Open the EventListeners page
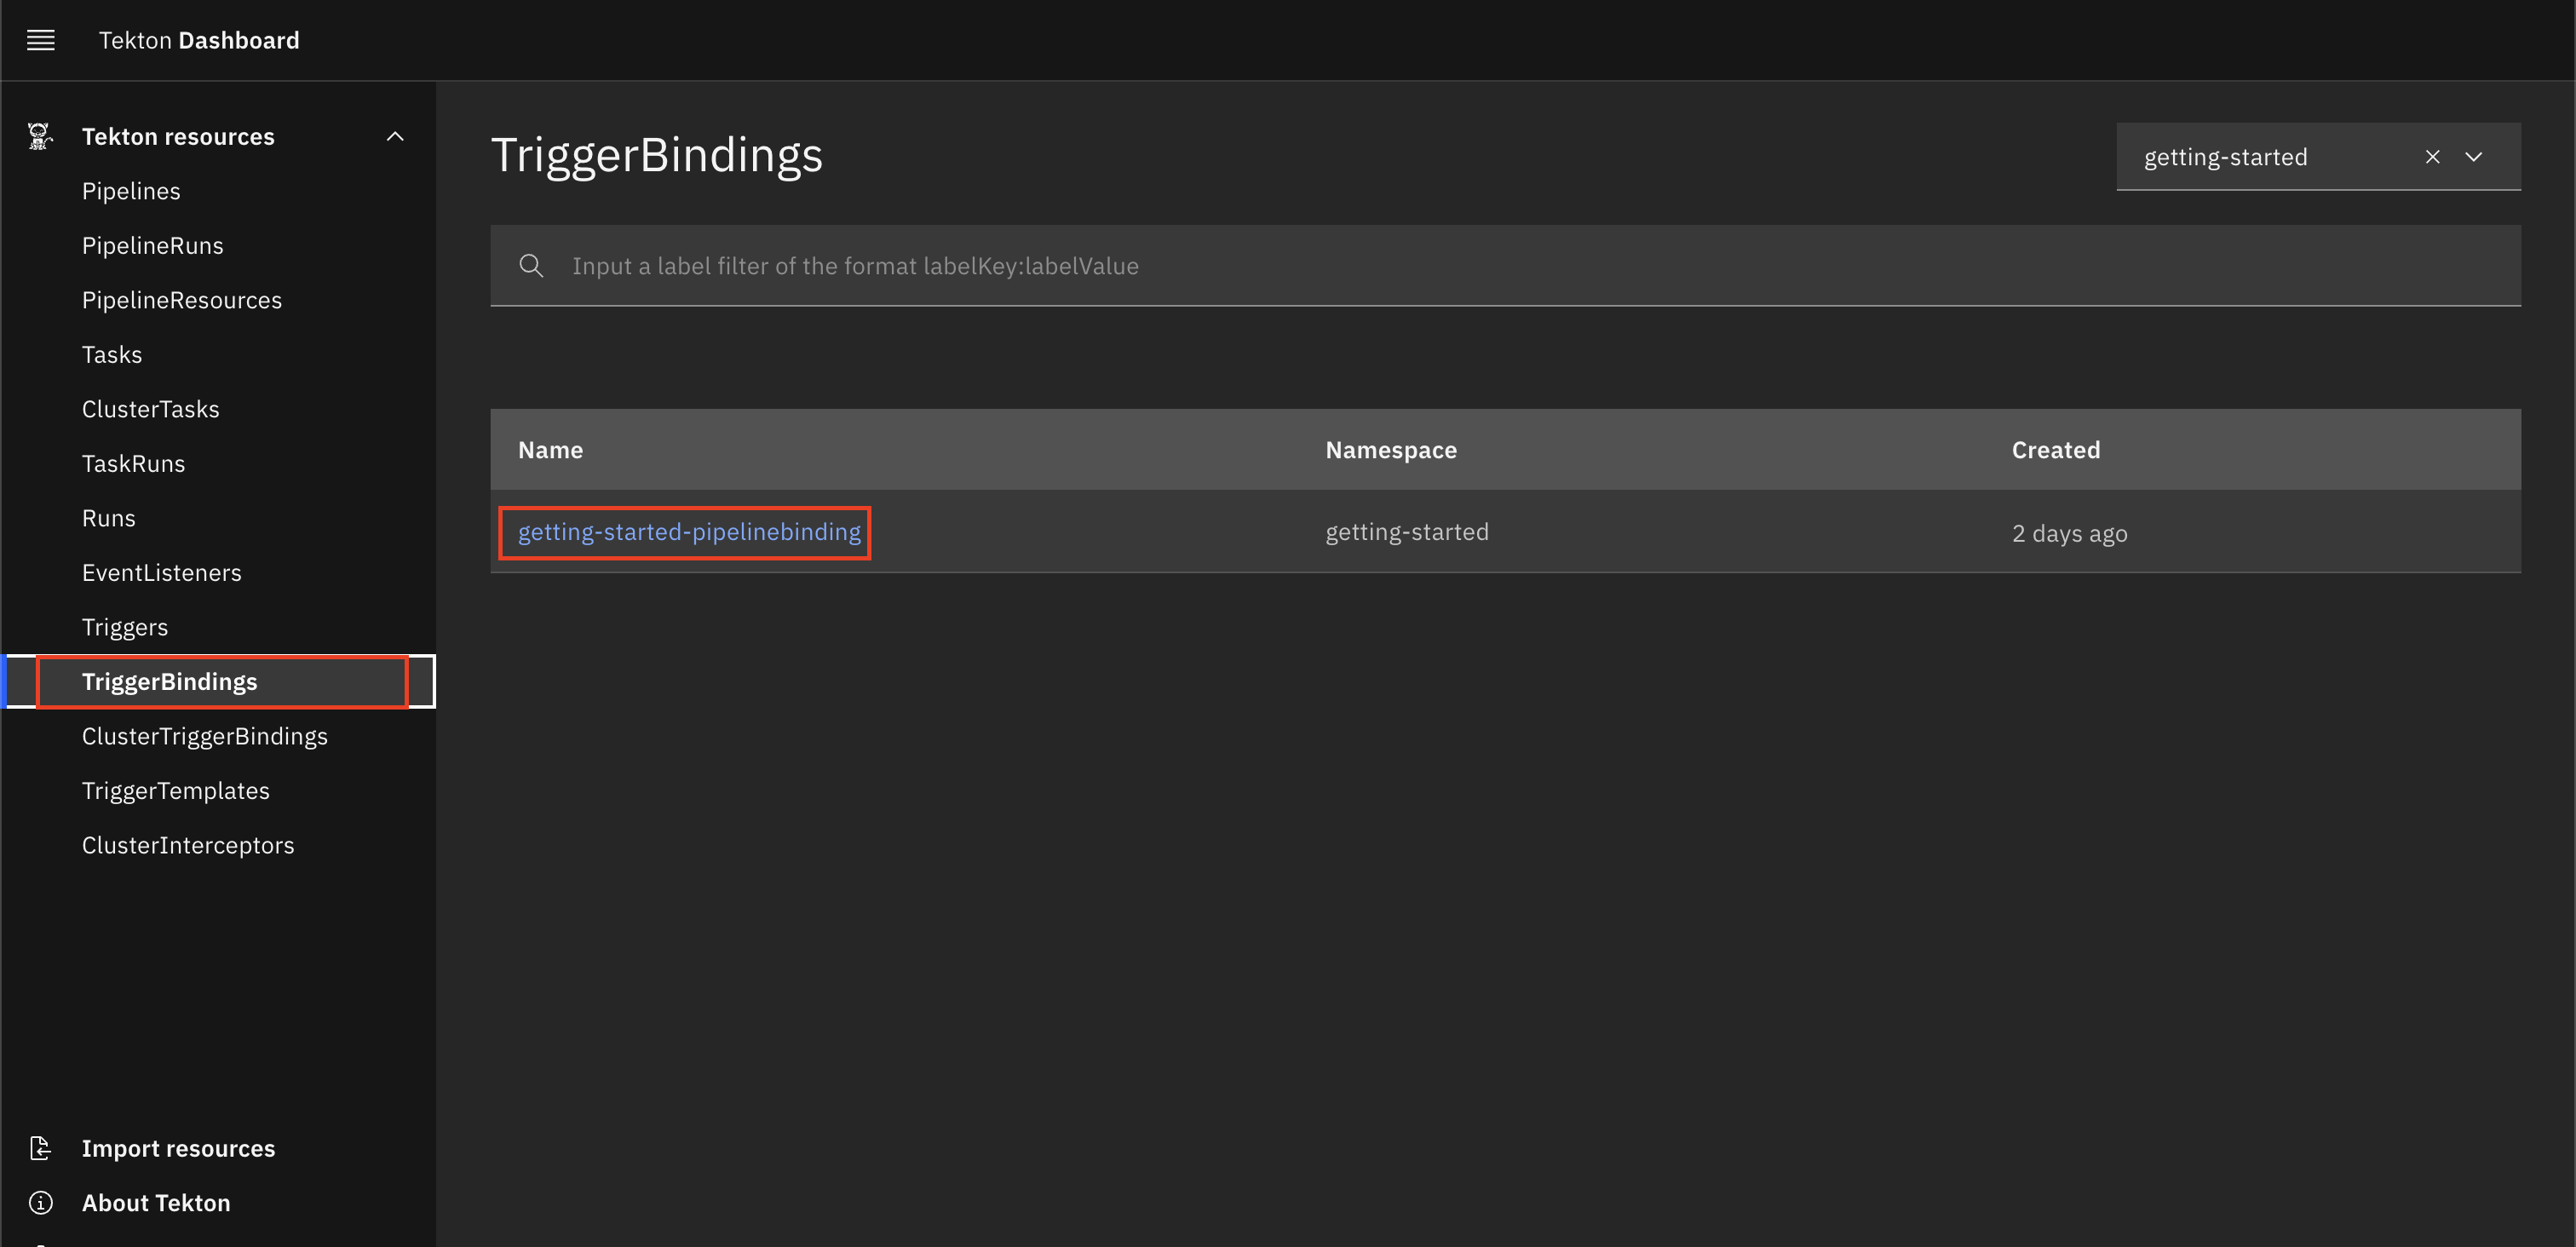Screen dimensions: 2576x1247 point(161,573)
